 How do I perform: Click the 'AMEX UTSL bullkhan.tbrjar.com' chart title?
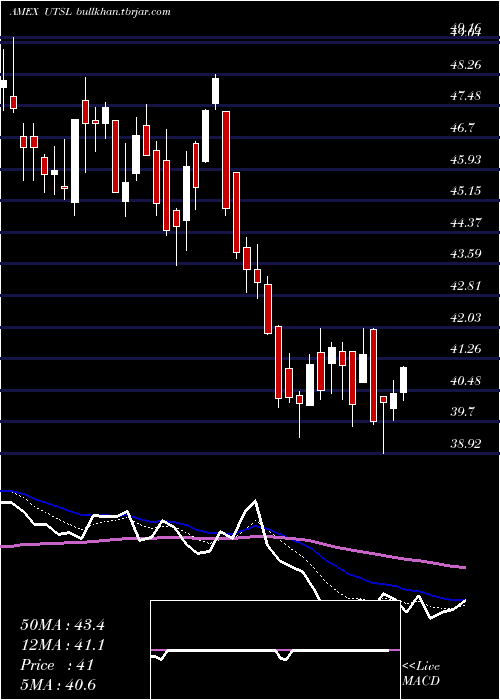[90, 11]
